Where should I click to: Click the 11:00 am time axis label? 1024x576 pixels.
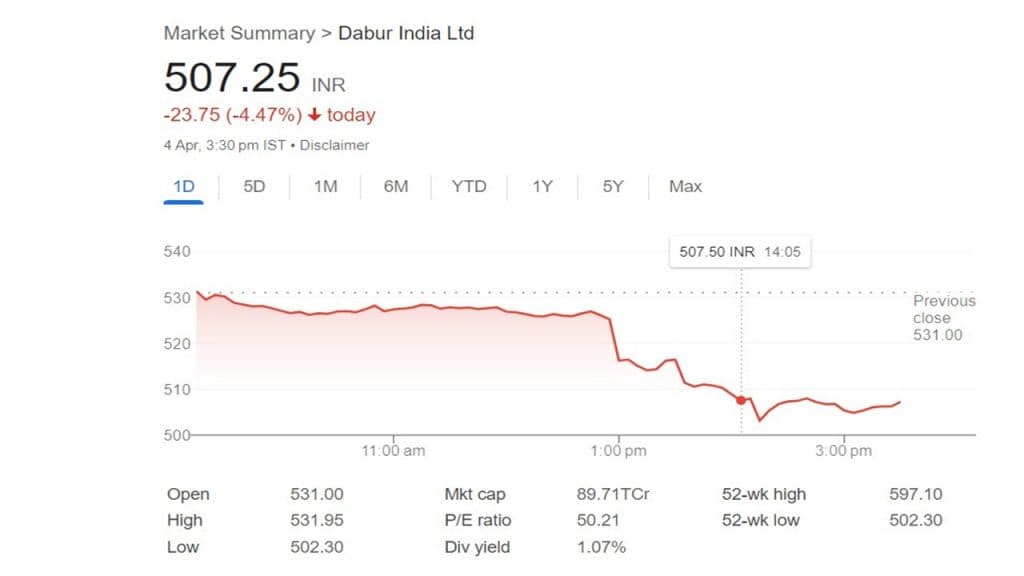[x=394, y=451]
